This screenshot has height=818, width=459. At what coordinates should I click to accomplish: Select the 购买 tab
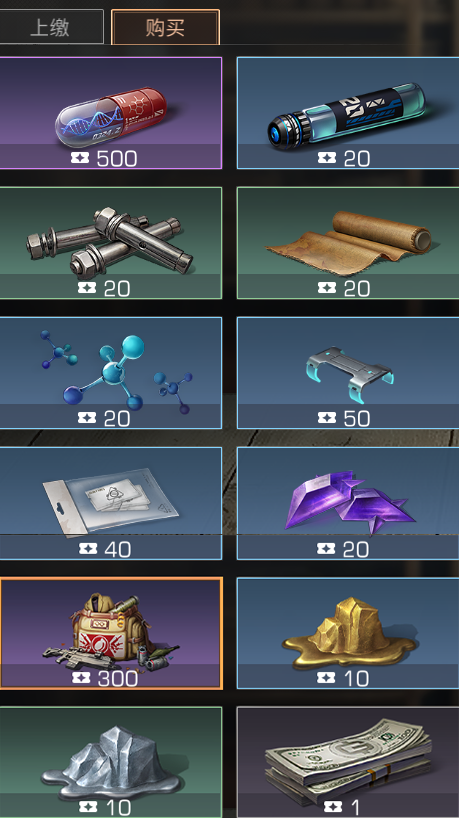click(165, 27)
